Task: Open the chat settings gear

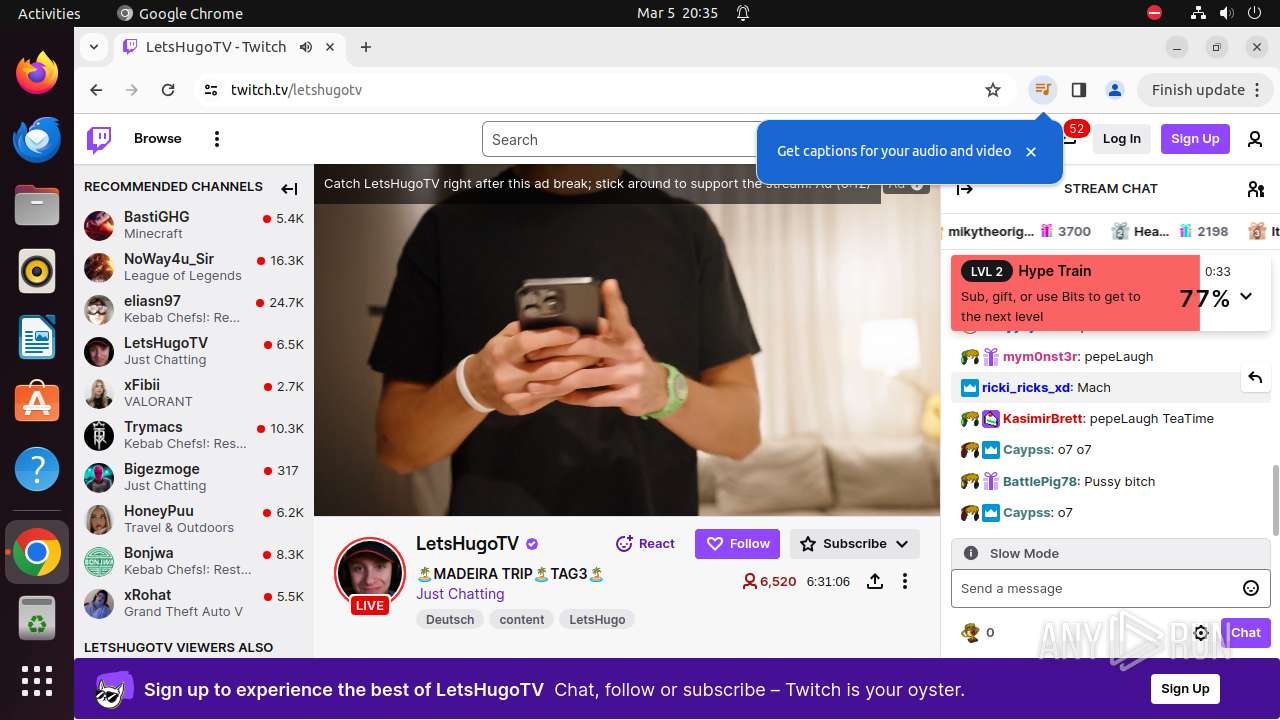Action: coord(1202,633)
